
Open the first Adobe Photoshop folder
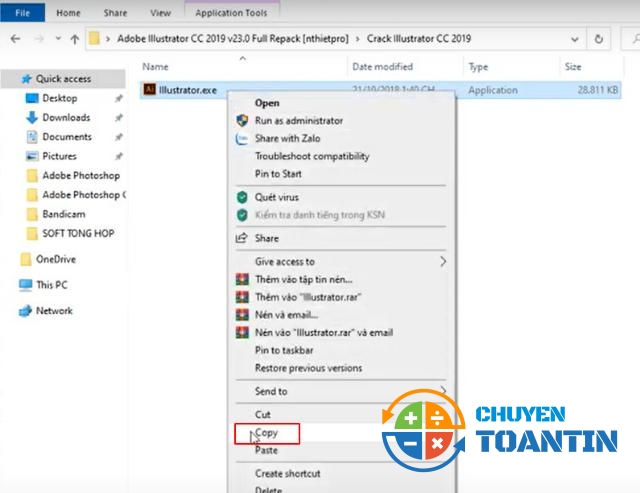click(x=81, y=175)
